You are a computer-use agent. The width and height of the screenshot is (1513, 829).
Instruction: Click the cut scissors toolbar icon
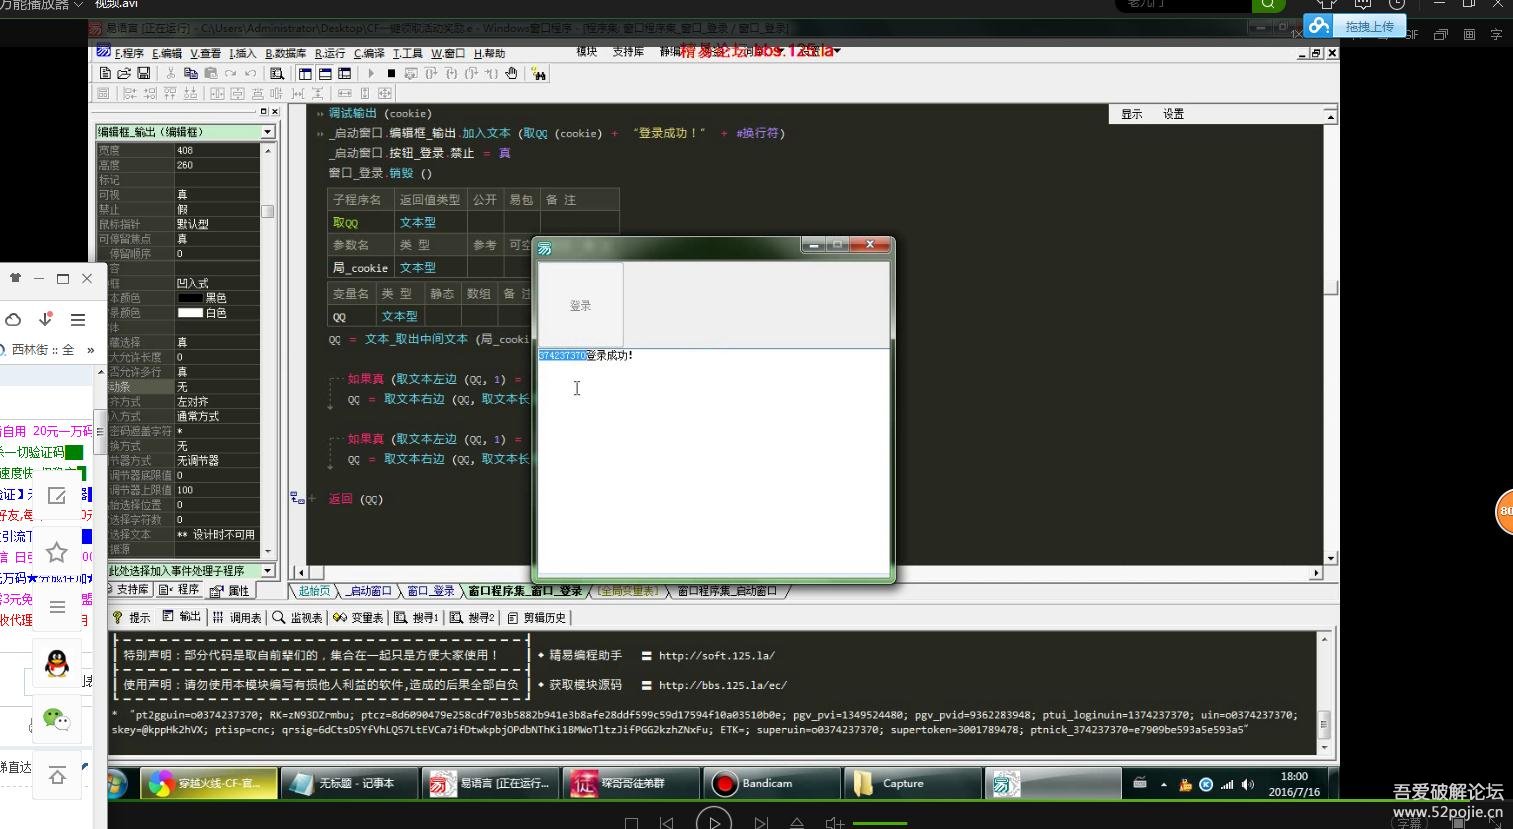(x=171, y=73)
